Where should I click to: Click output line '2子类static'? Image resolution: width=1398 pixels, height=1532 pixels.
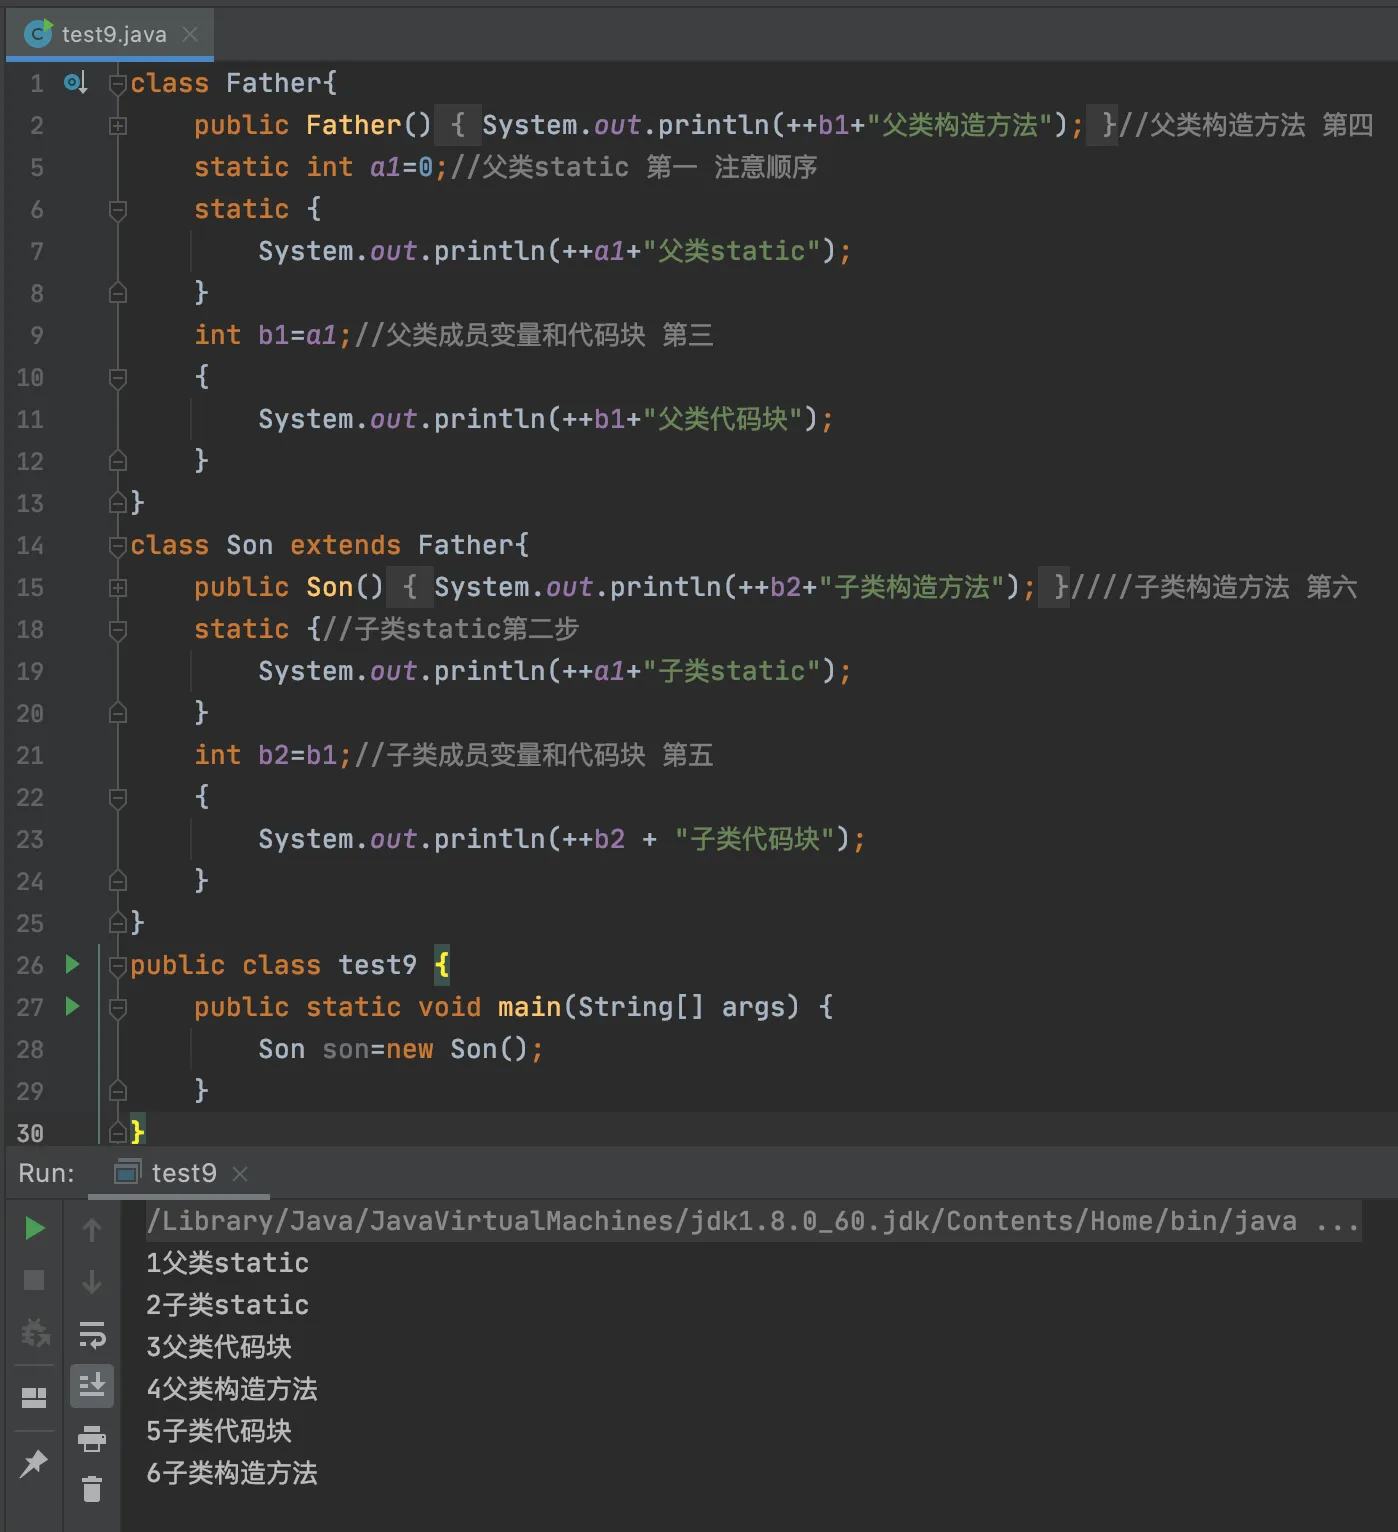tap(228, 1305)
